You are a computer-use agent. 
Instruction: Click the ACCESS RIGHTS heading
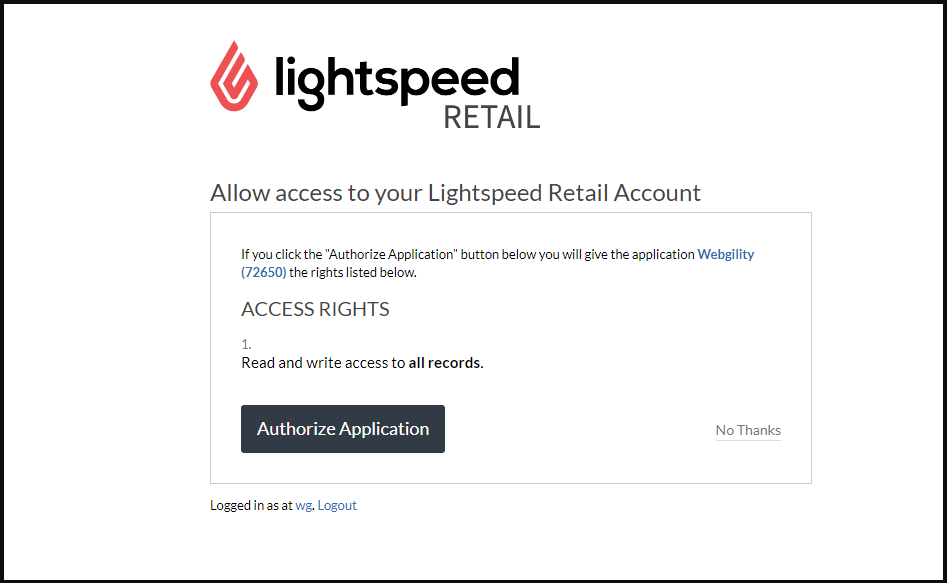[315, 309]
